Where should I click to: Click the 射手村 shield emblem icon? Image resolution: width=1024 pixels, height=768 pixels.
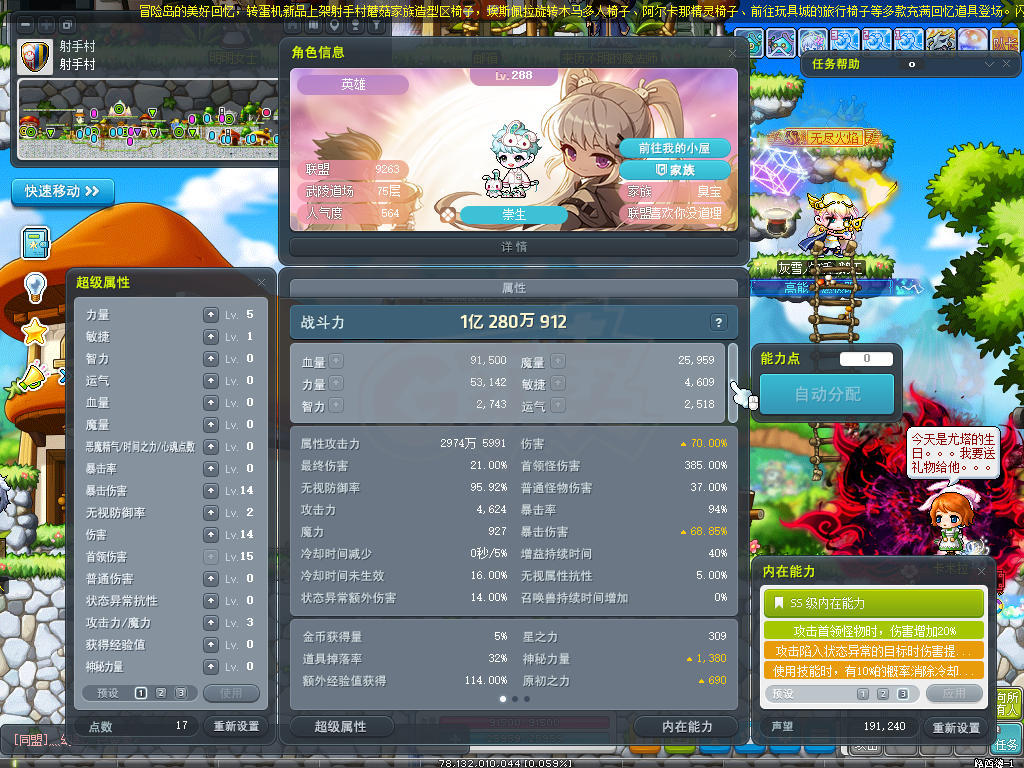35,56
